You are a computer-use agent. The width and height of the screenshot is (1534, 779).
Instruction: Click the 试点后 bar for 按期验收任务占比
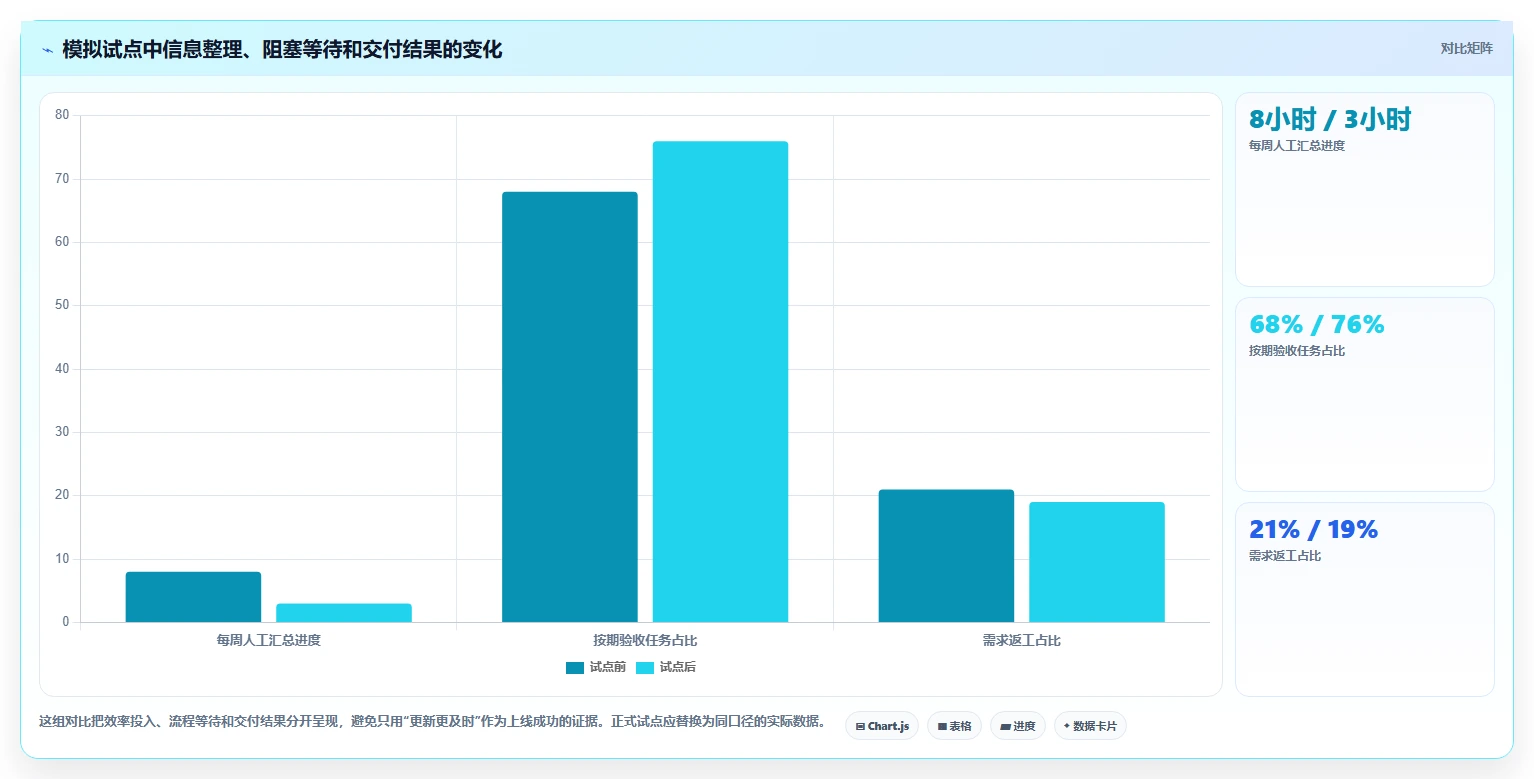pyautogui.click(x=720, y=382)
